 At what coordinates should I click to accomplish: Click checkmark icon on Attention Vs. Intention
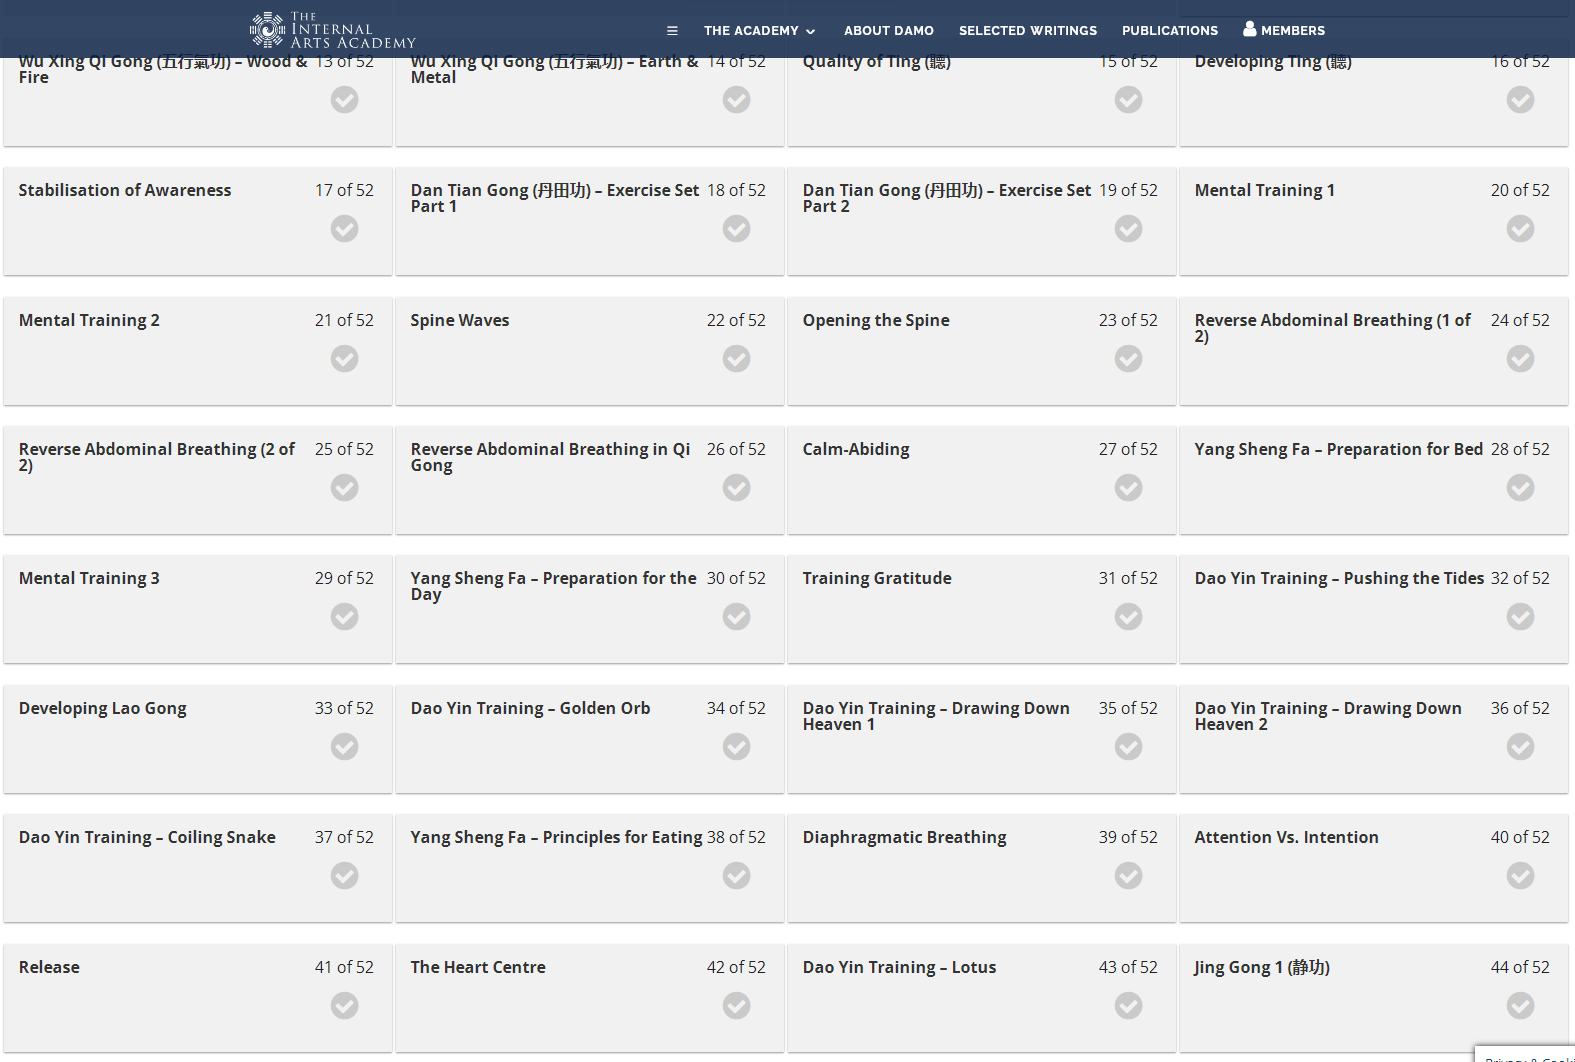[x=1521, y=875]
